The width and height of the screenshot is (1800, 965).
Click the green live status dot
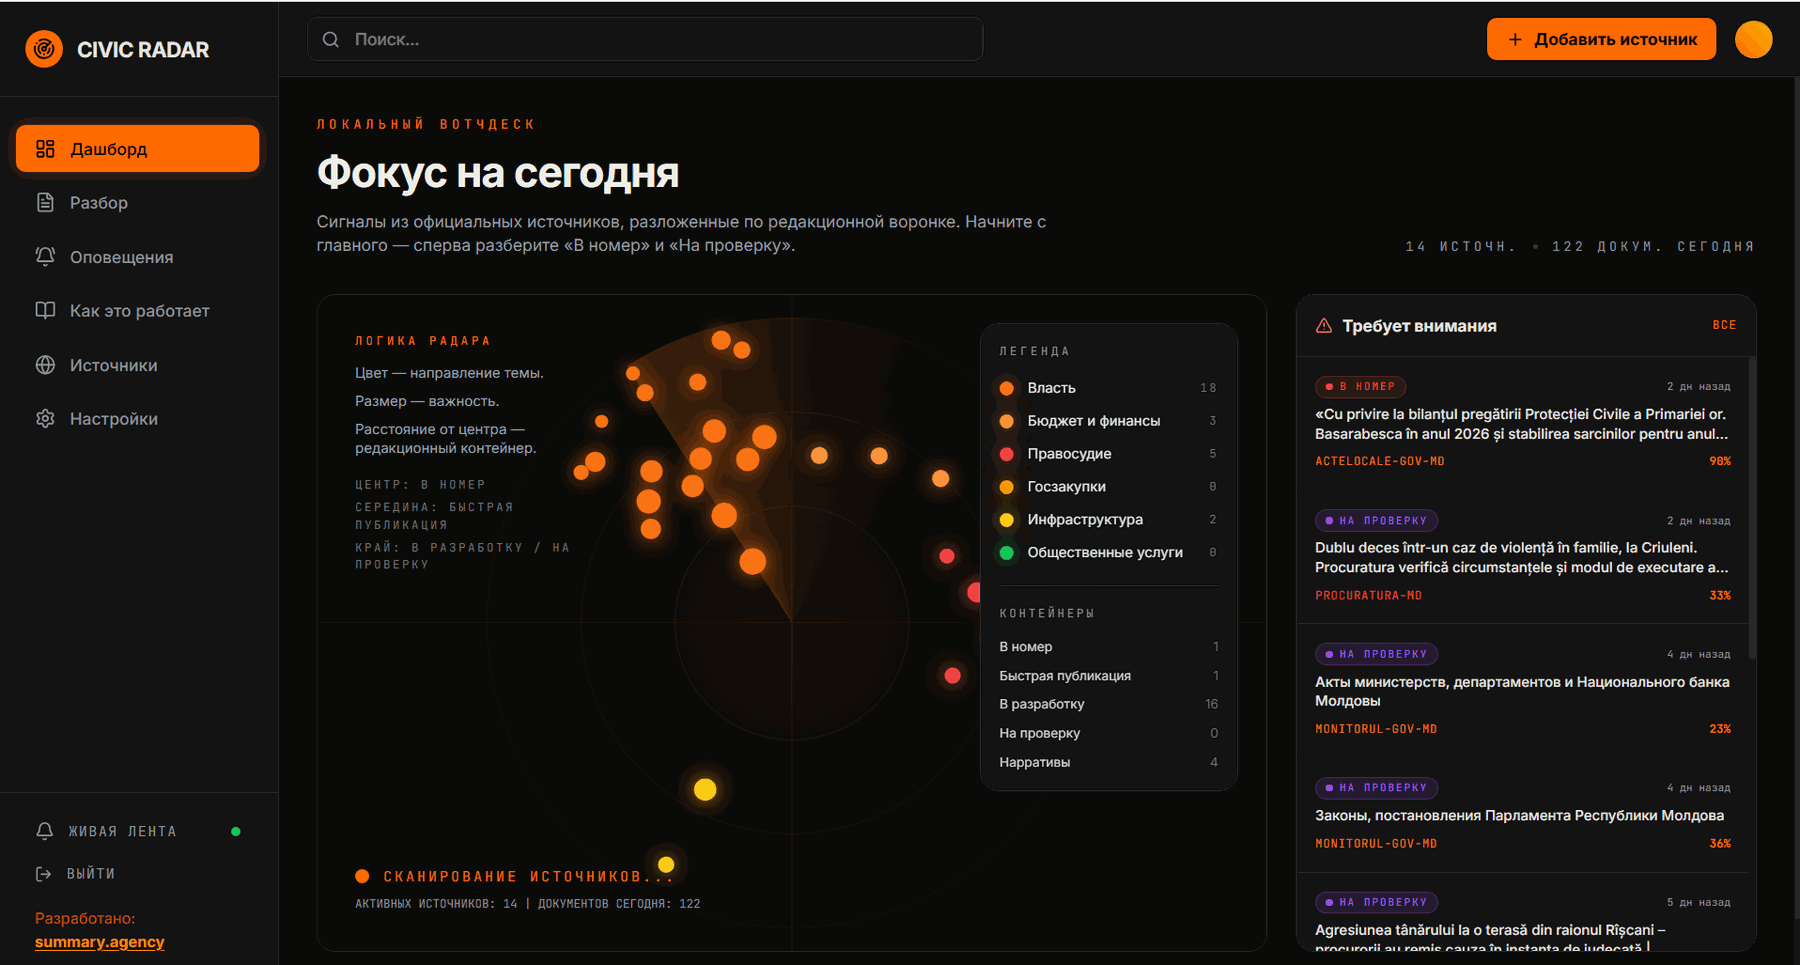(236, 831)
